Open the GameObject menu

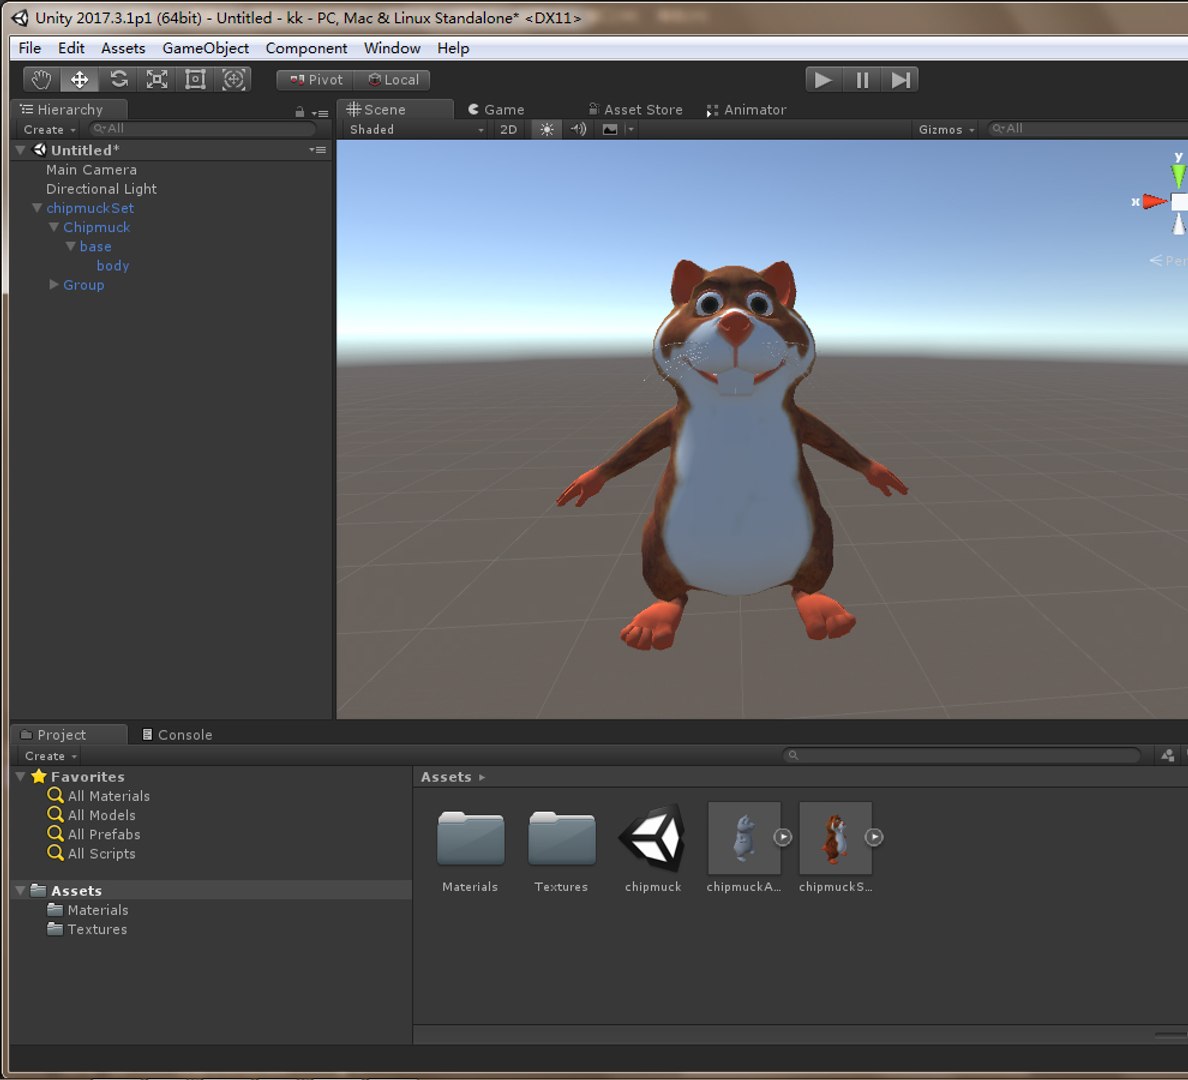205,48
